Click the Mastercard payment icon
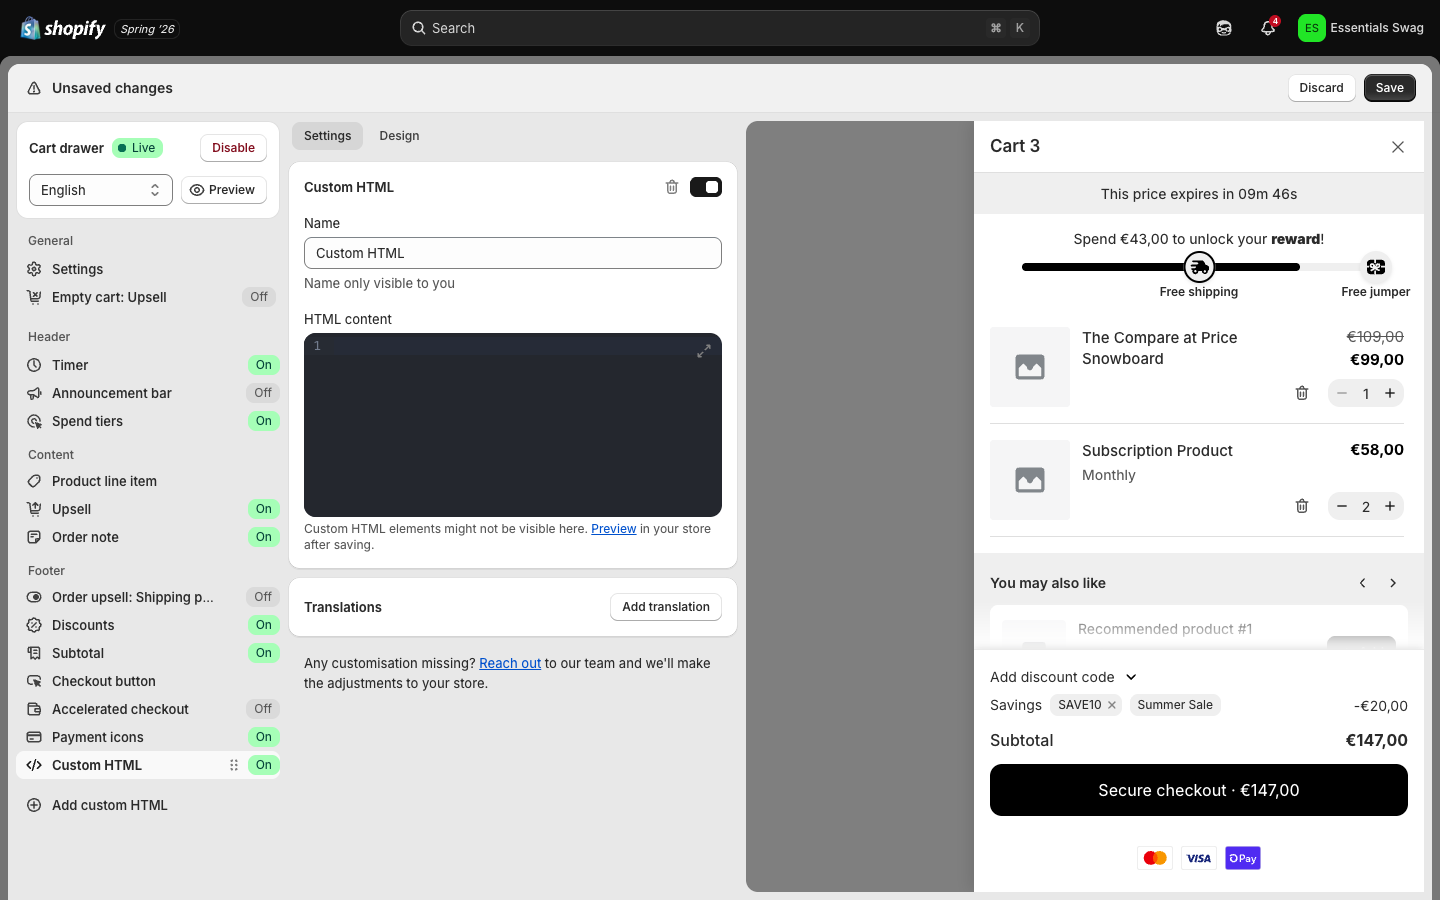The height and width of the screenshot is (900, 1440). tap(1155, 858)
